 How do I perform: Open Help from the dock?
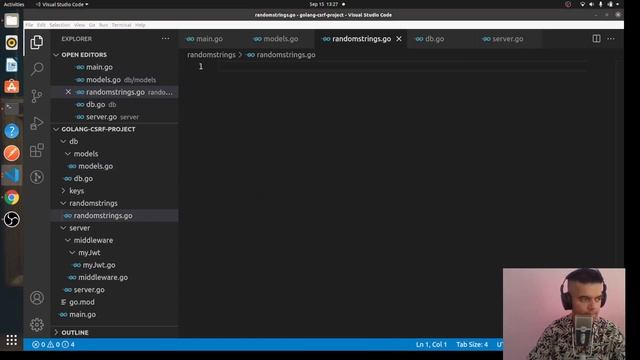[x=11, y=131]
